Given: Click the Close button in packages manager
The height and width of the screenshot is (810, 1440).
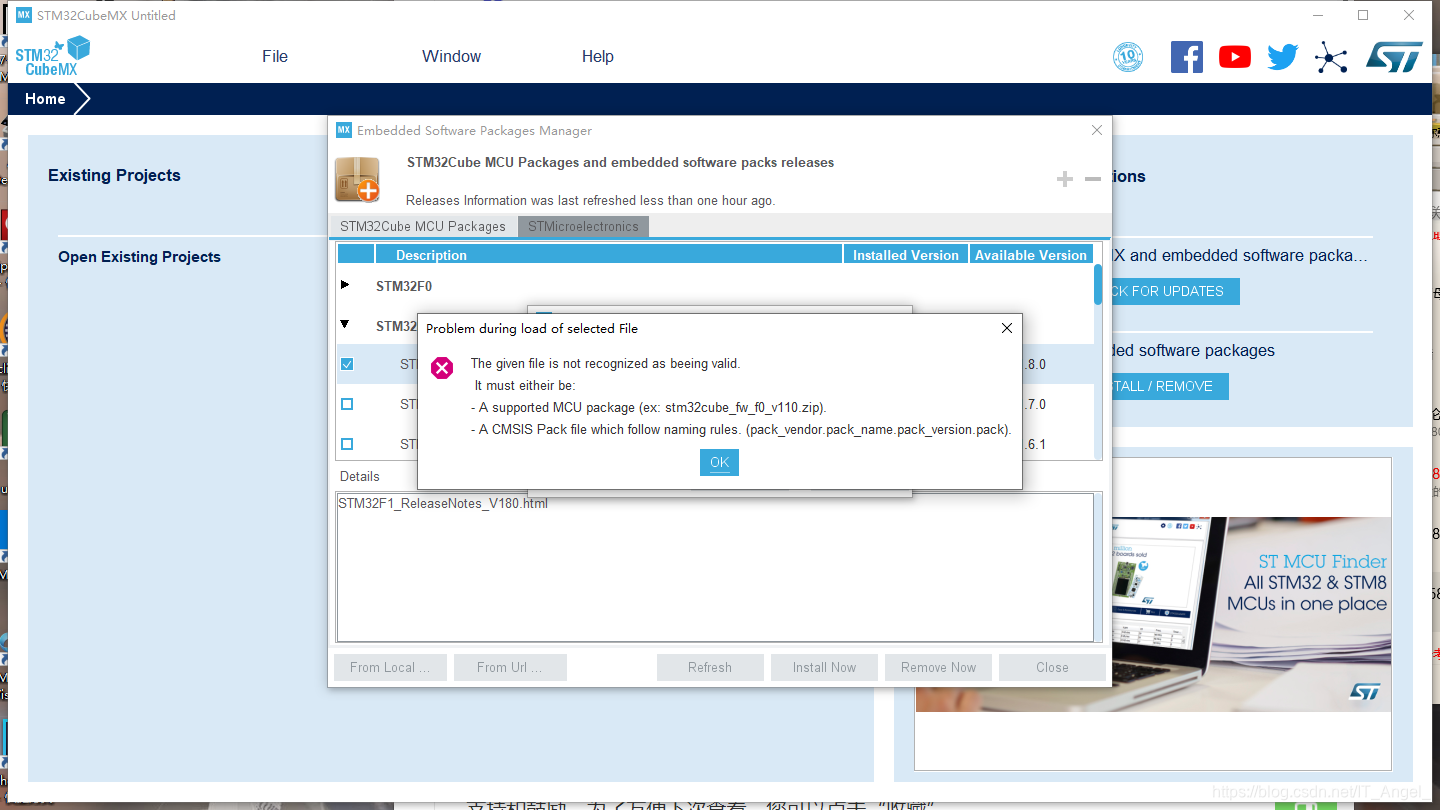Looking at the screenshot, I should coord(1052,667).
